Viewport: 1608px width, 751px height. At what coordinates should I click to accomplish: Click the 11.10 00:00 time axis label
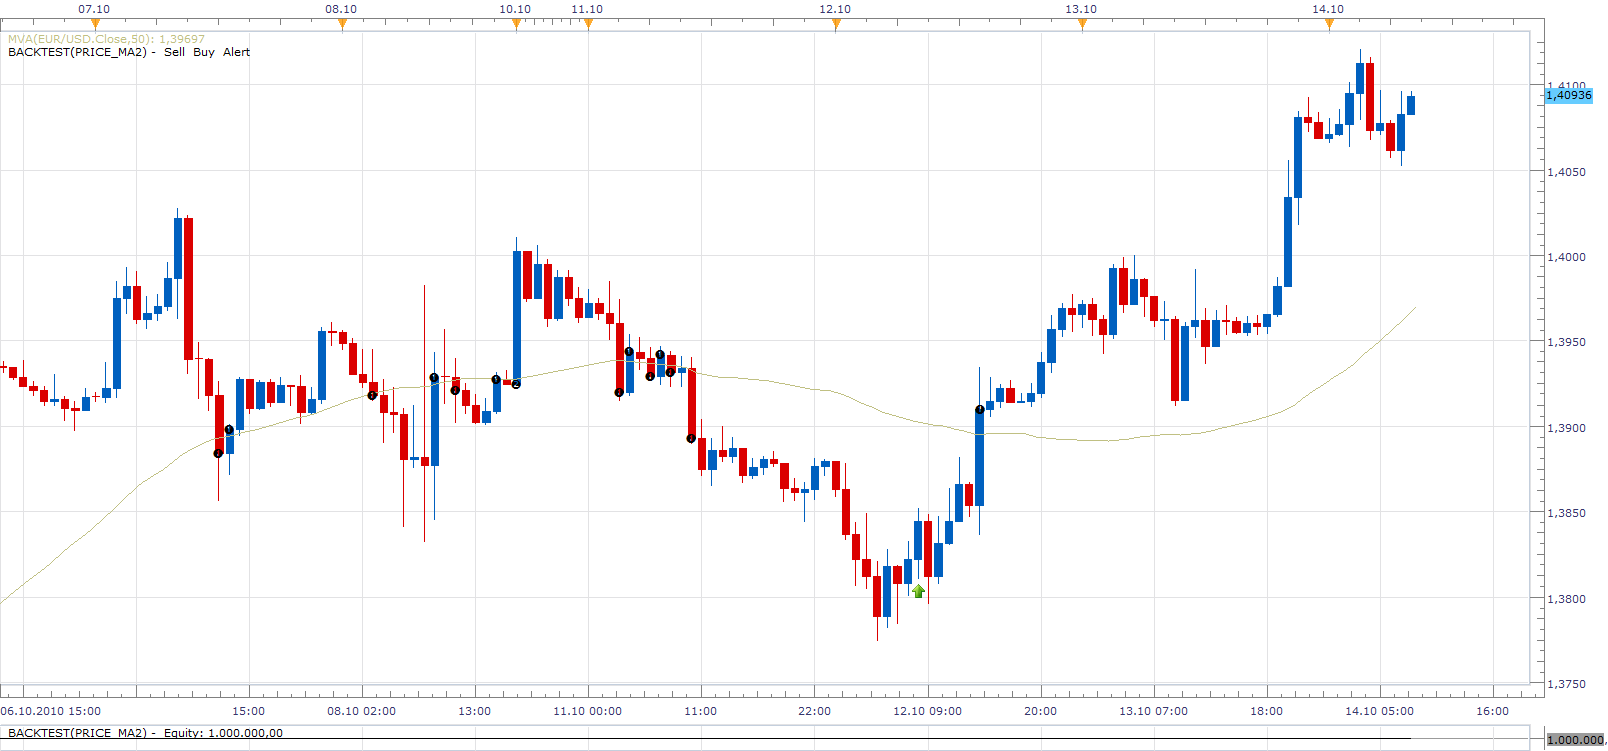click(587, 711)
